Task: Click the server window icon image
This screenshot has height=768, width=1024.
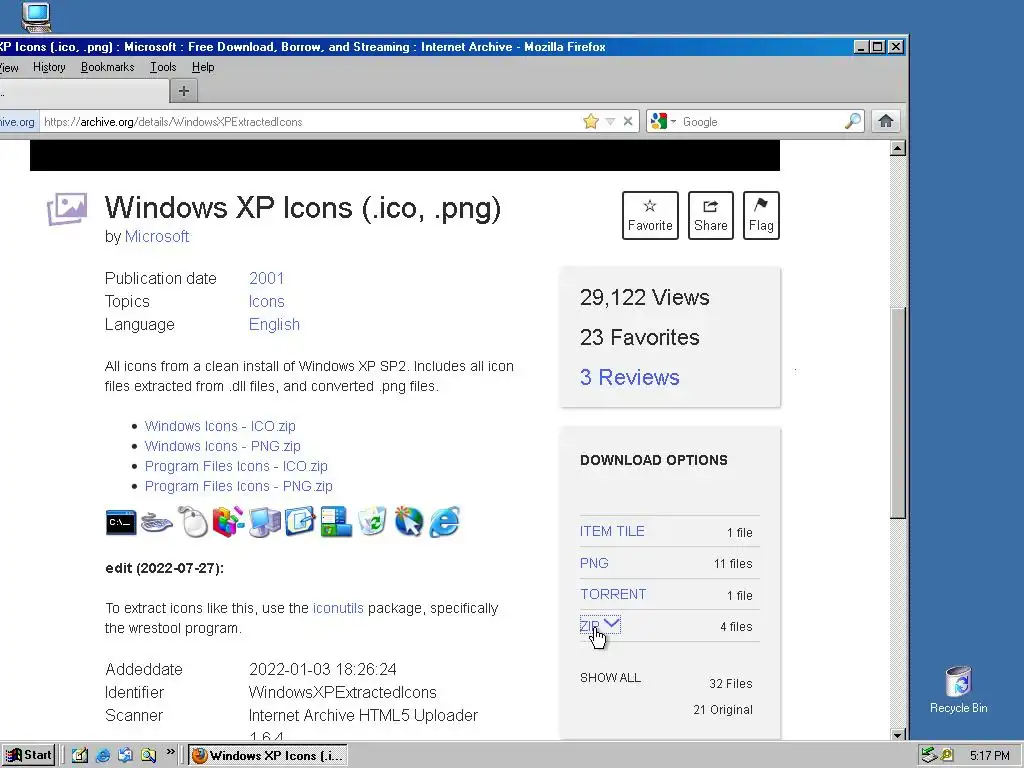Action: 336,522
